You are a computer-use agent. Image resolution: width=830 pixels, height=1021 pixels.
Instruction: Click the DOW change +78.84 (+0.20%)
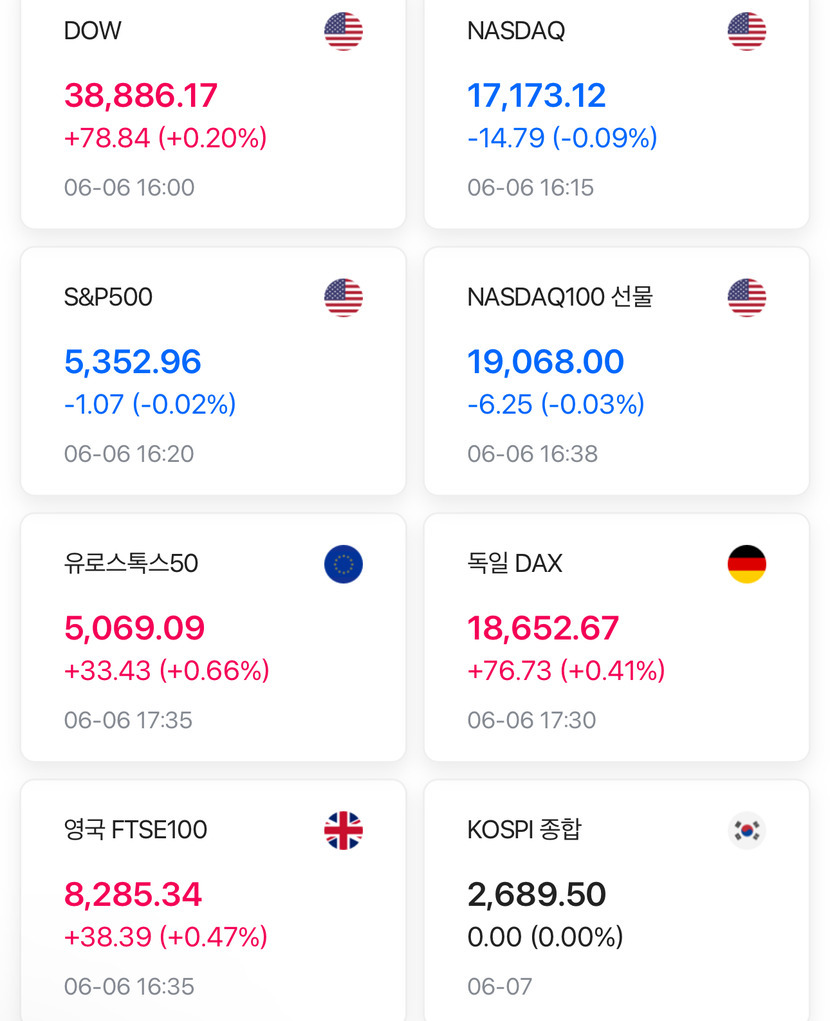(x=165, y=138)
